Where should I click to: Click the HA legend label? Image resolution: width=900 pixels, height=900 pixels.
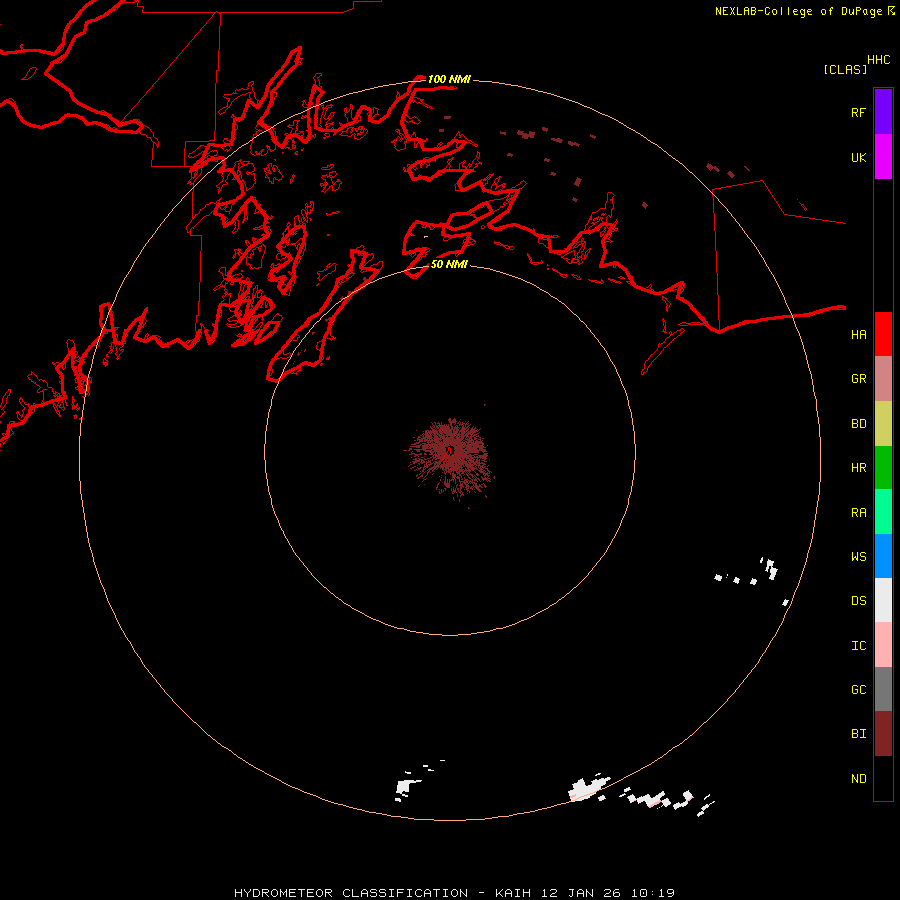[x=858, y=334]
